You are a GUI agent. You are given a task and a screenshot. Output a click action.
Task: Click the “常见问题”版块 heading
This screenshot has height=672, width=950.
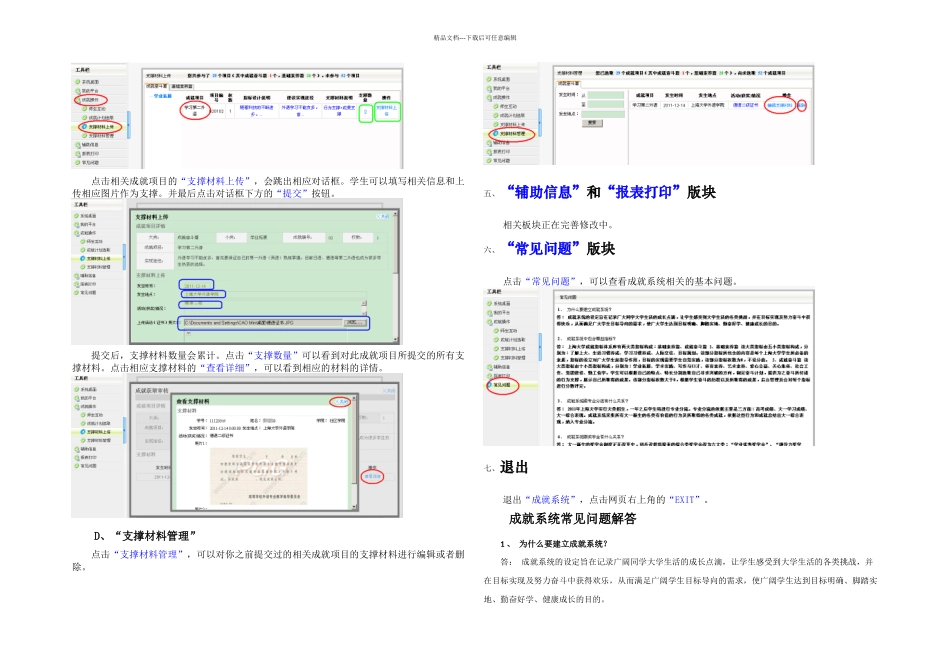point(561,249)
